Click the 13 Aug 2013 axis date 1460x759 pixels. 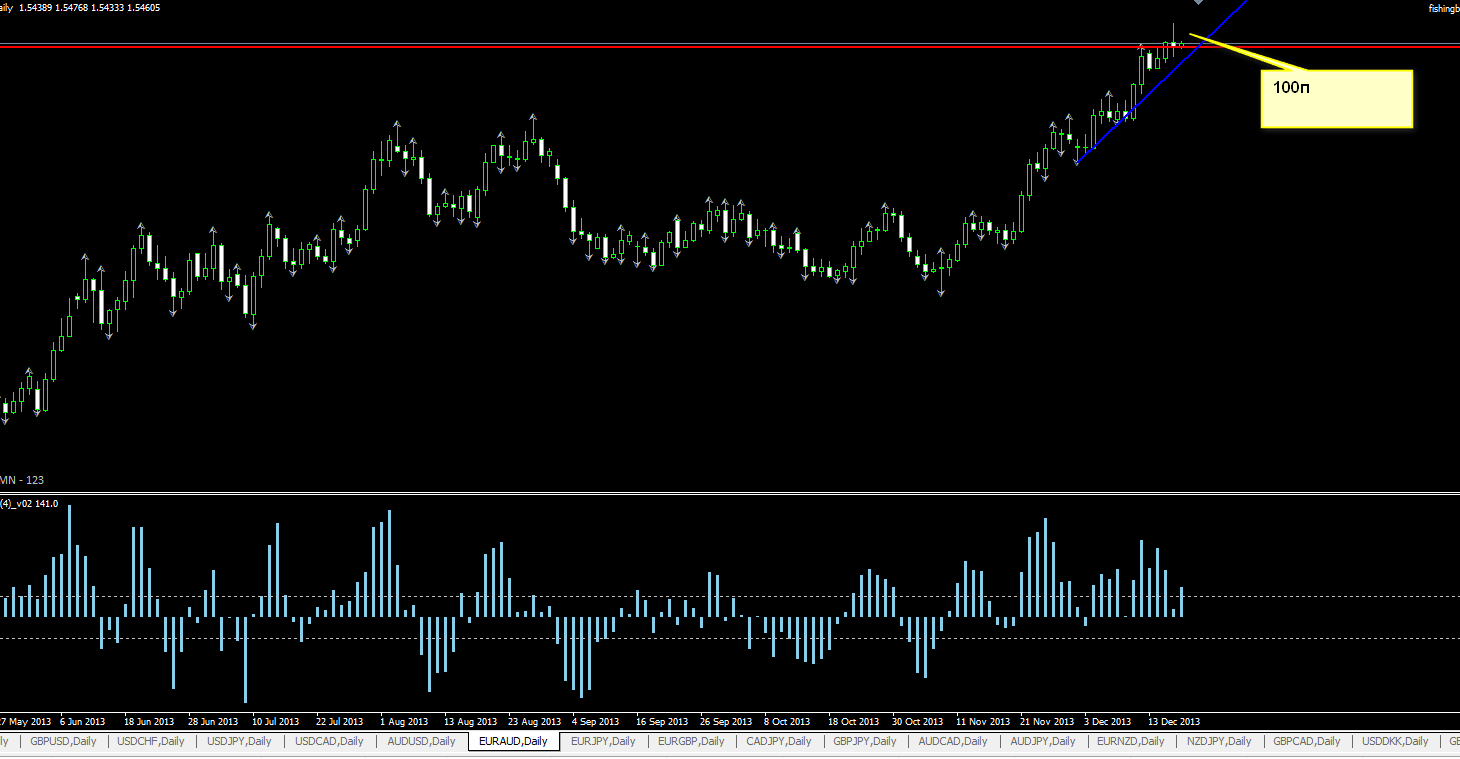(470, 721)
